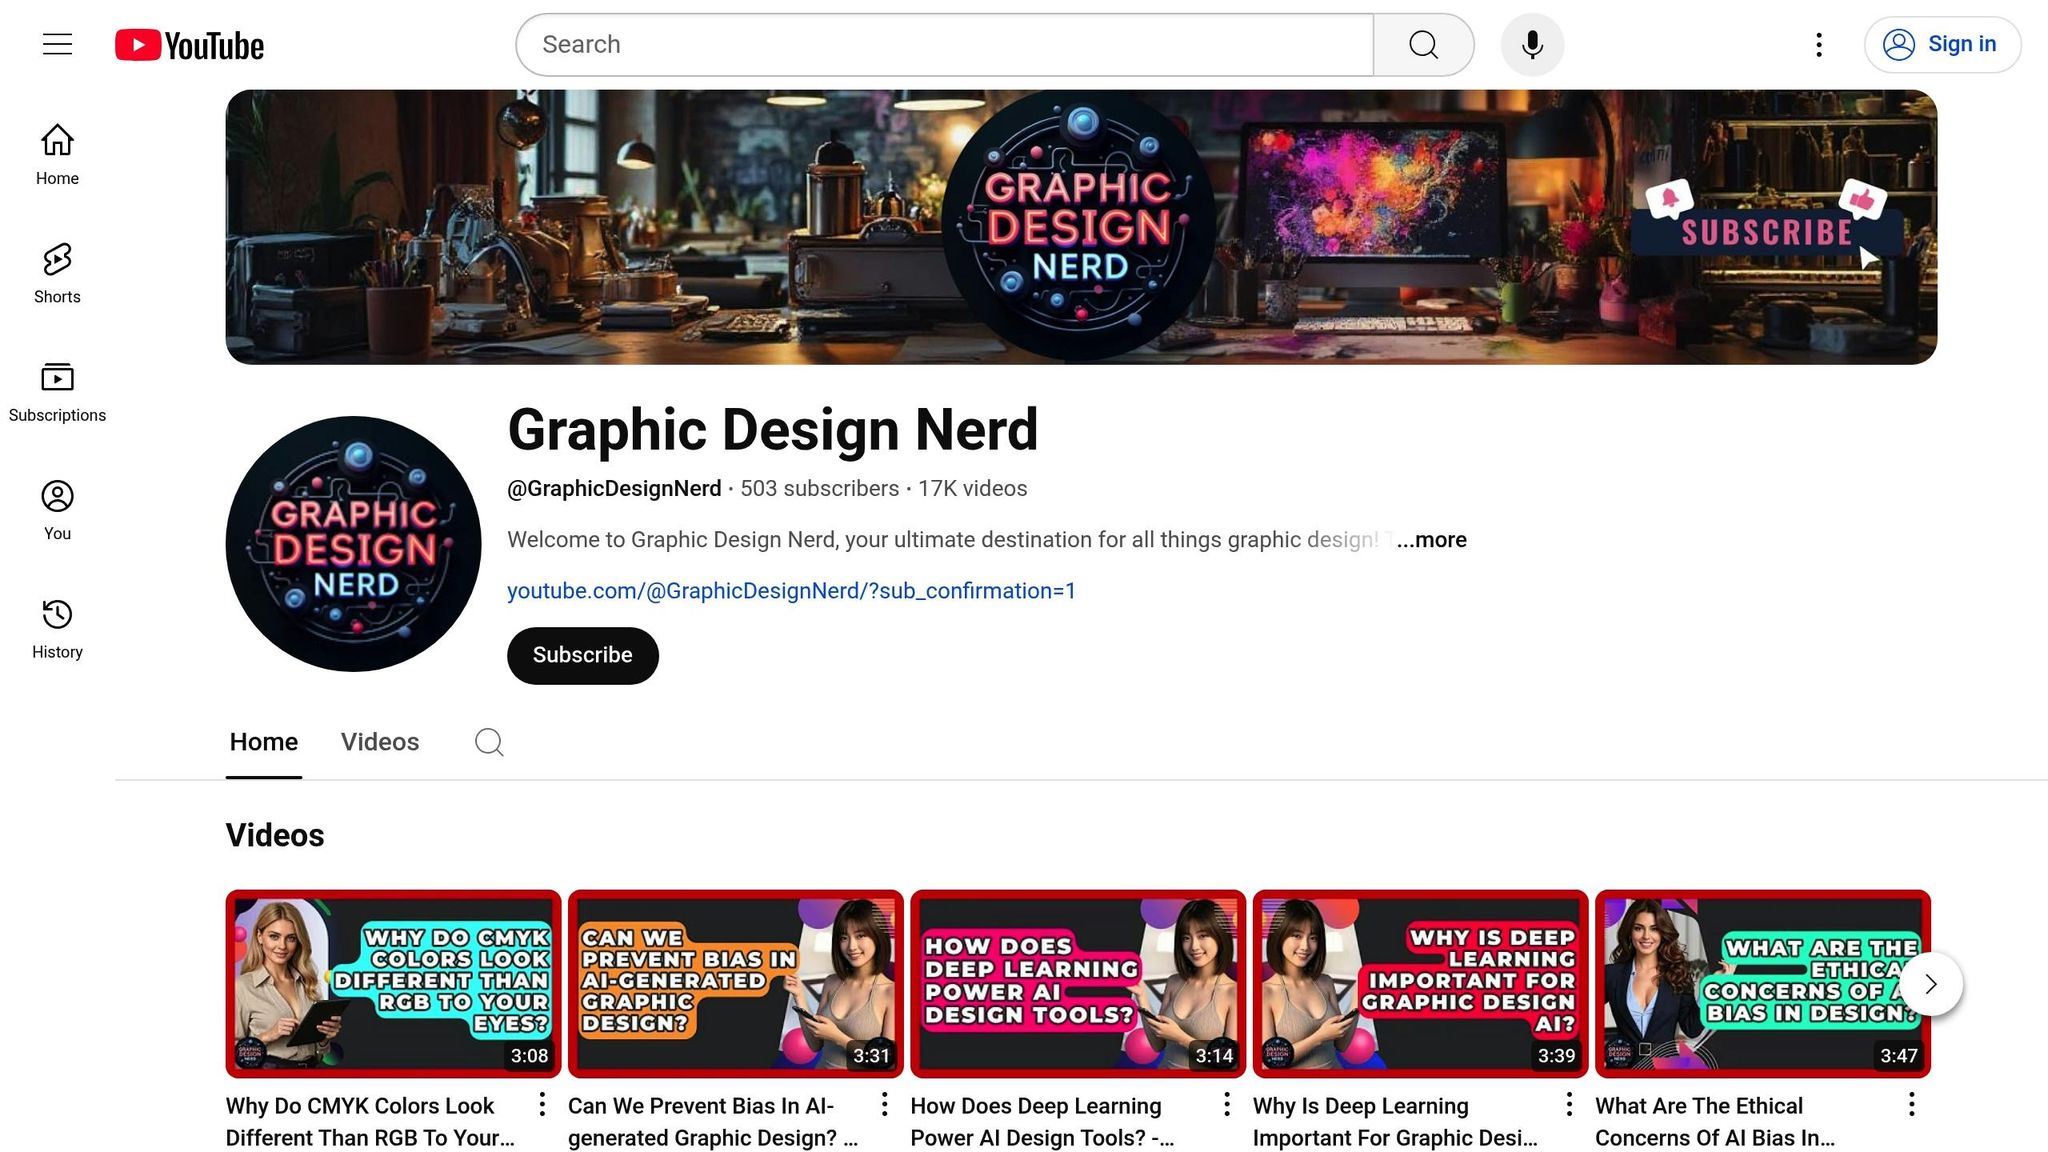View your watch History
This screenshot has height=1152, width=2048.
(x=57, y=627)
